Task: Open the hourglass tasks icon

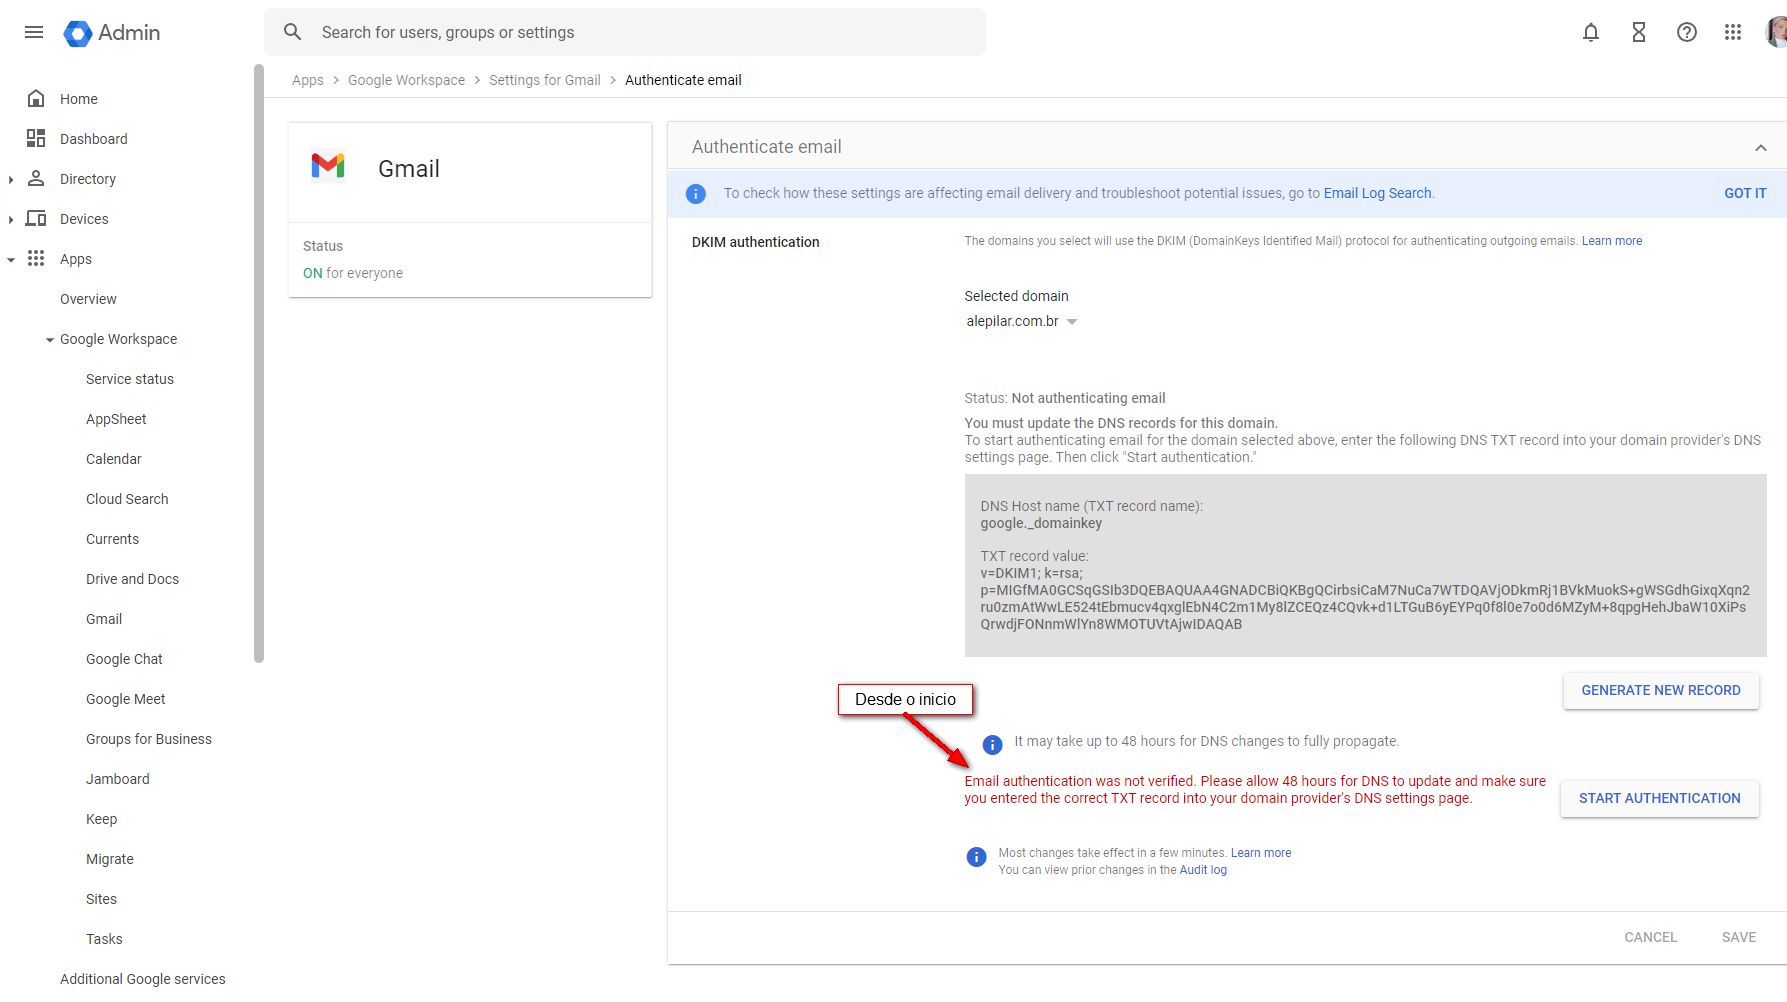Action: 1639,32
